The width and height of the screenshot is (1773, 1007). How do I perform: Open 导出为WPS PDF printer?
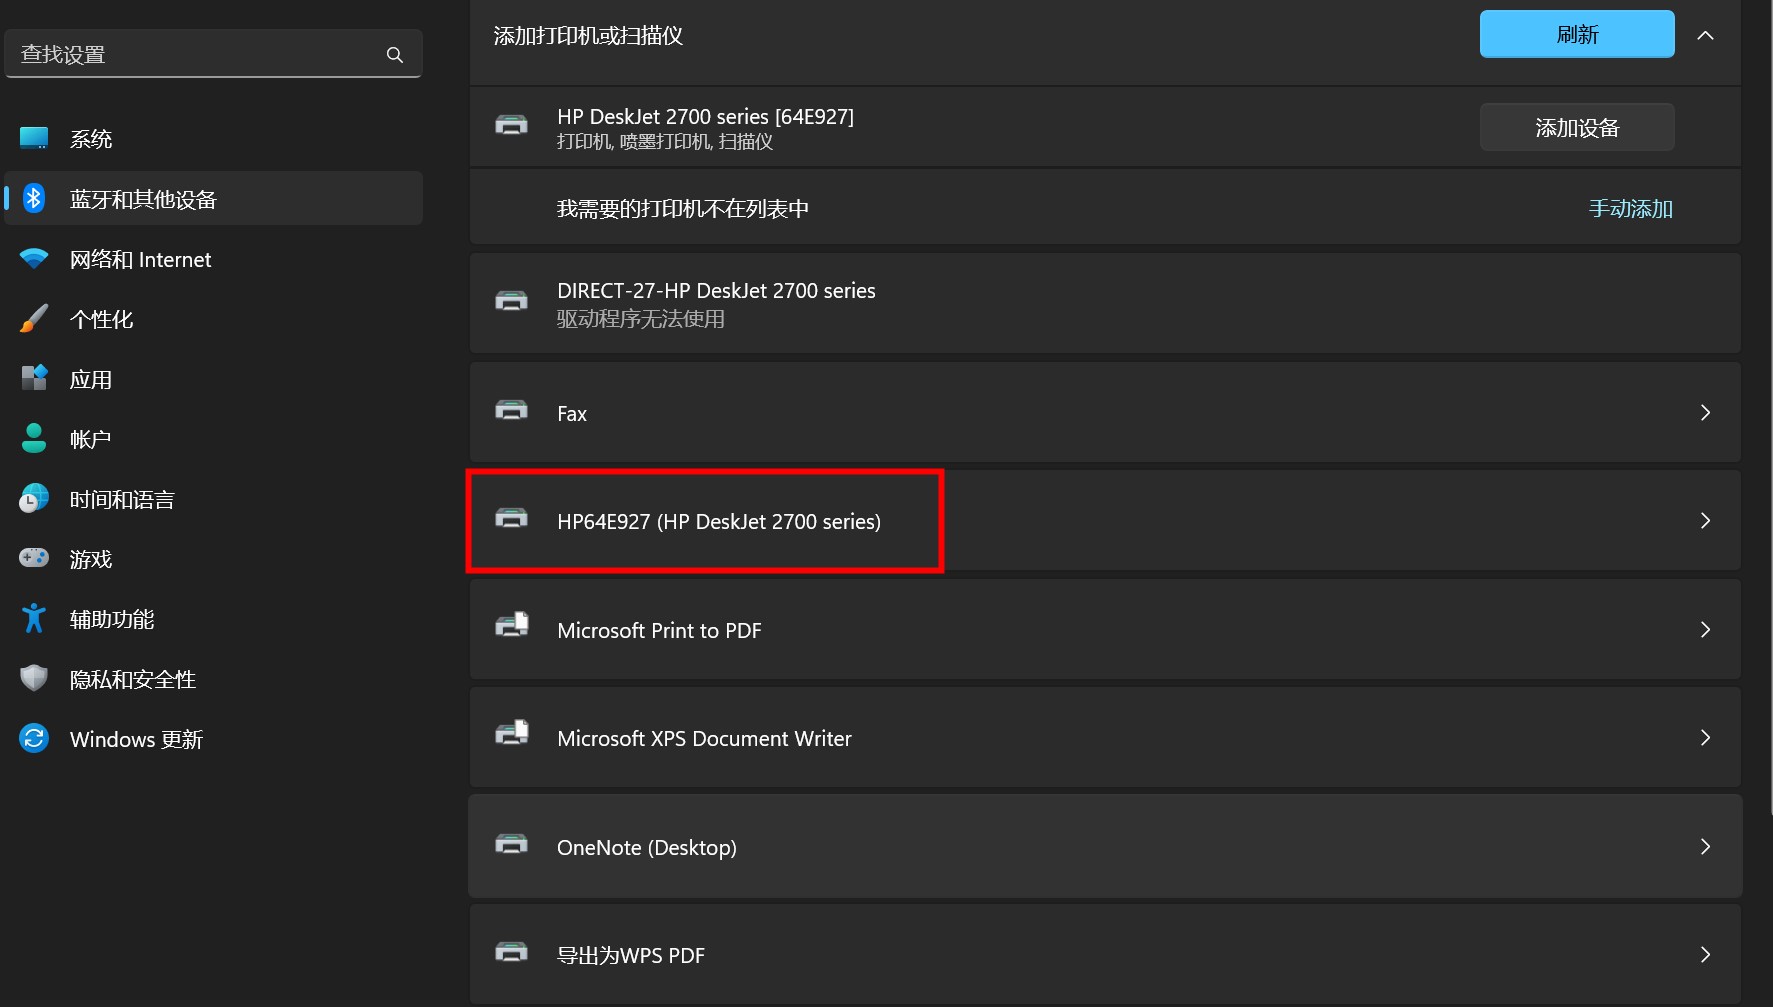coord(1105,954)
